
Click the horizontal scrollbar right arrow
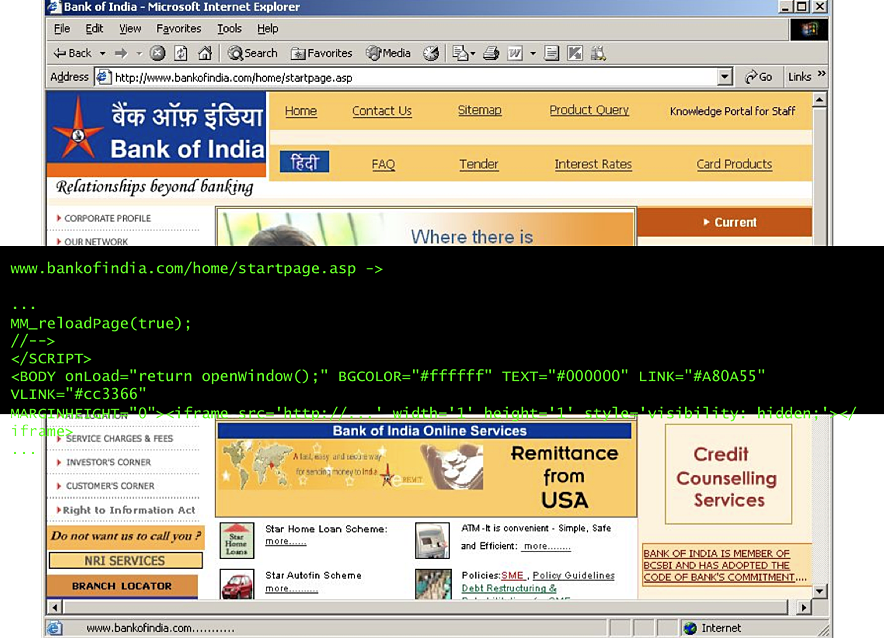point(804,608)
